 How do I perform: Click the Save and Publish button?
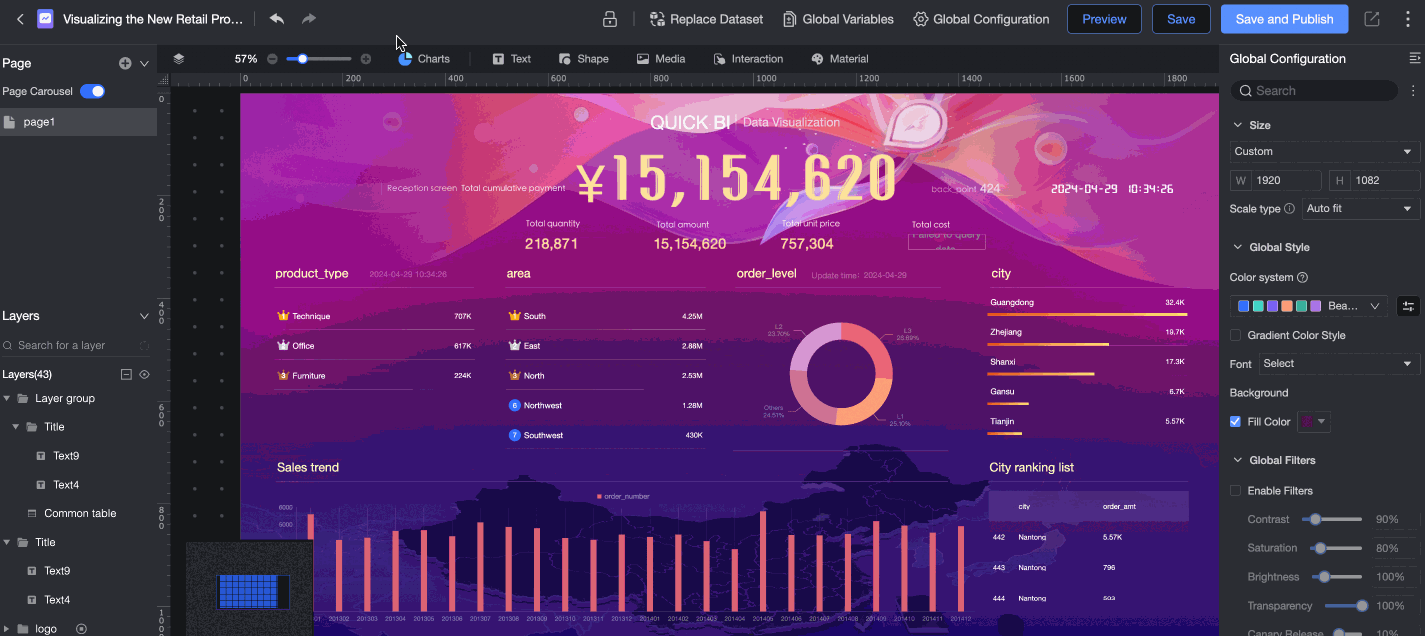pyautogui.click(x=1284, y=19)
